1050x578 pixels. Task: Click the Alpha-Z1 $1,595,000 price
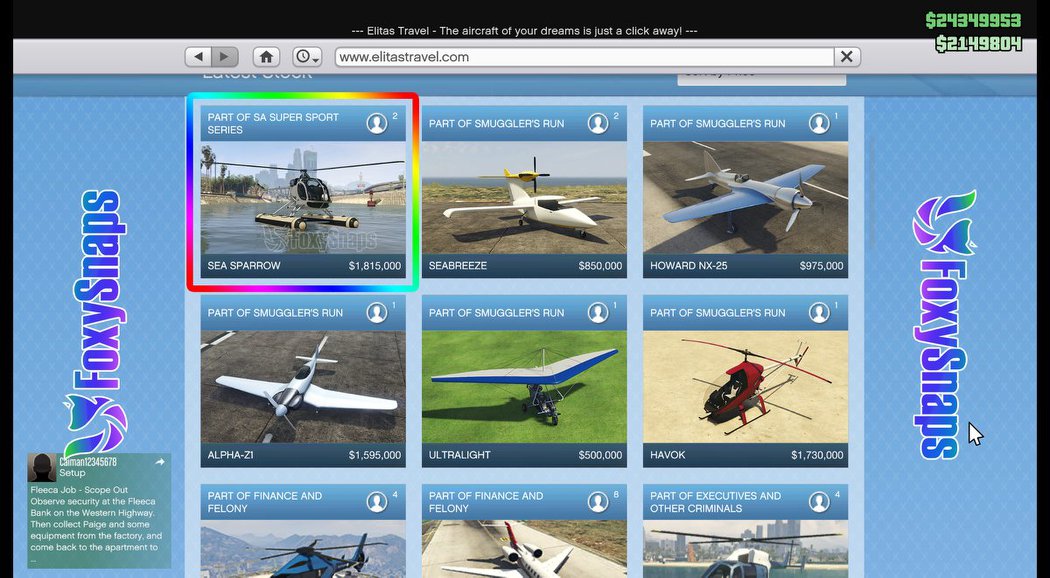pyautogui.click(x=375, y=455)
